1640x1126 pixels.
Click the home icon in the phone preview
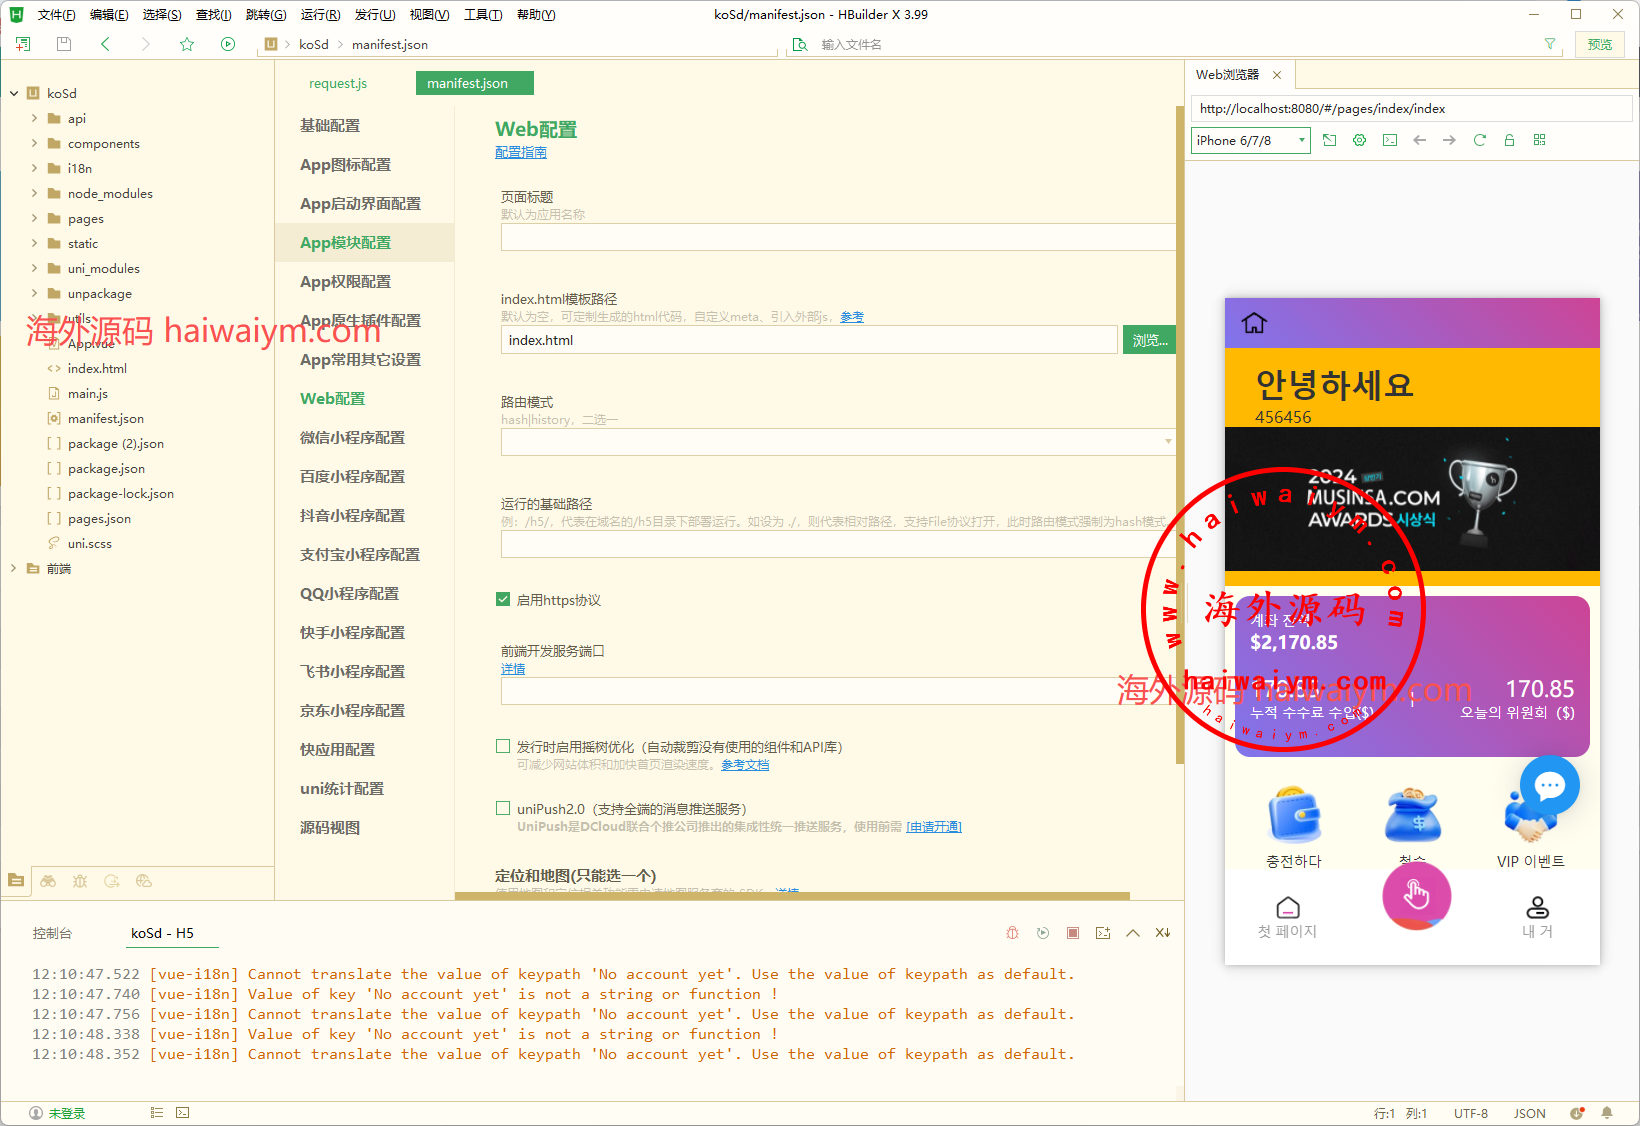click(1254, 323)
